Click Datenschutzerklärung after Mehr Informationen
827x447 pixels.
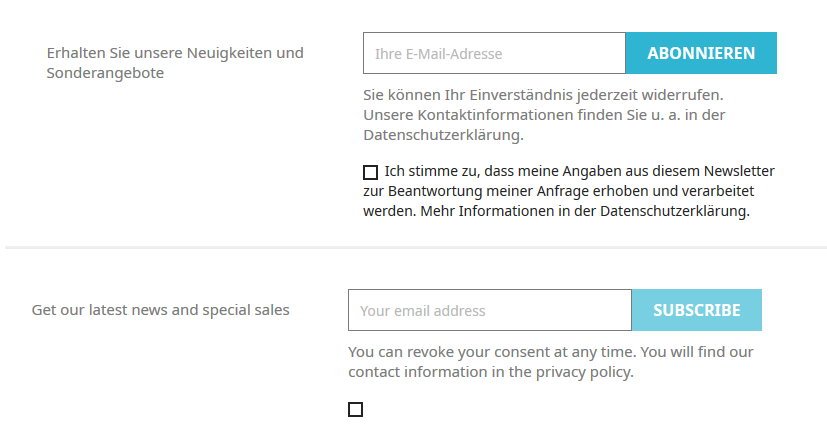pyautogui.click(x=674, y=211)
